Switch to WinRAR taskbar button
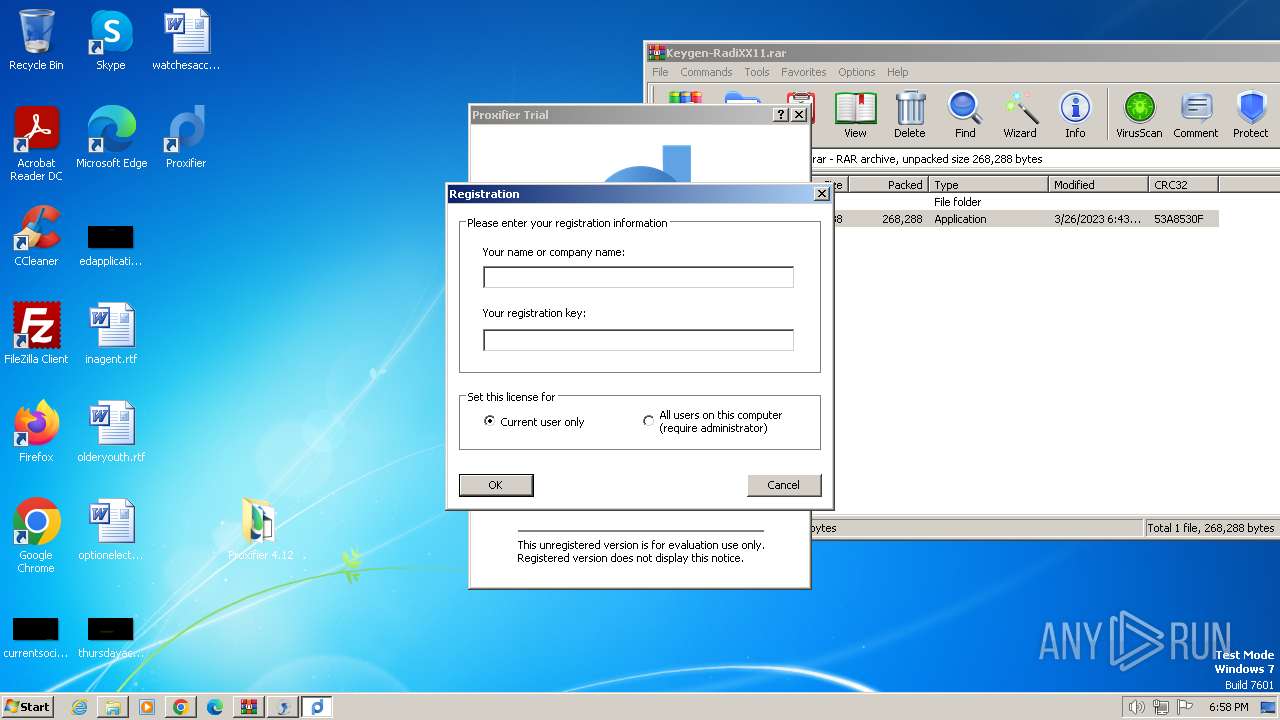1280x720 pixels. pos(249,707)
